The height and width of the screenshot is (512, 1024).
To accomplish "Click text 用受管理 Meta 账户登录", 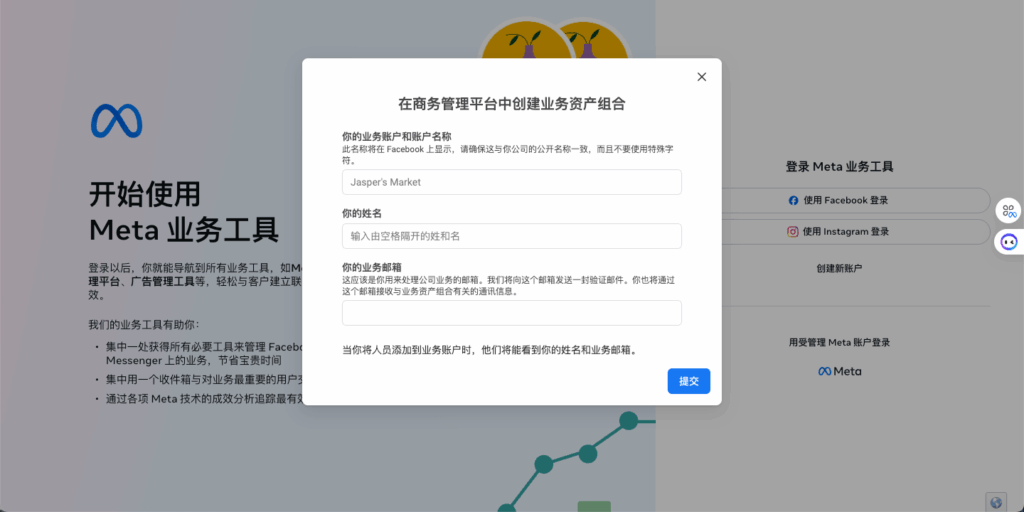I will [839, 342].
